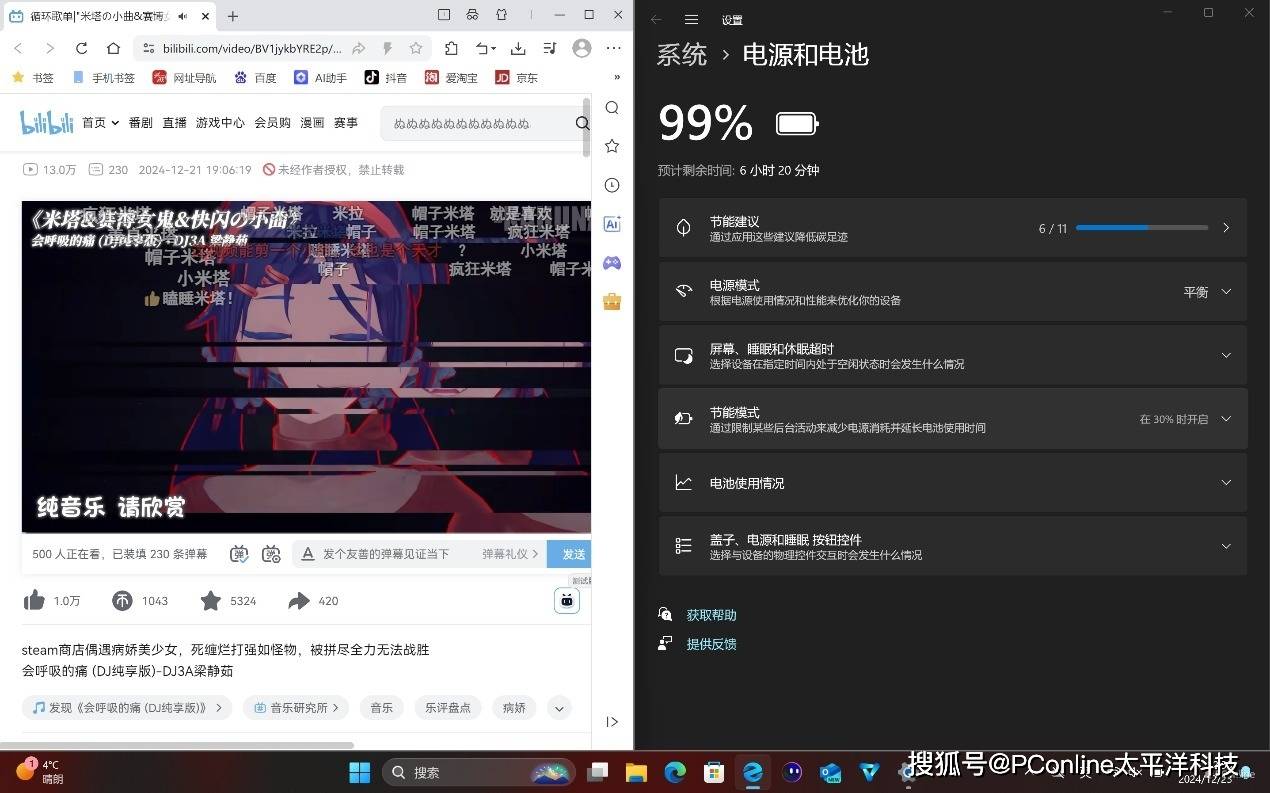The image size is (1270, 793).
Task: Open 赛事 in bilibili navigation
Action: coord(346,122)
